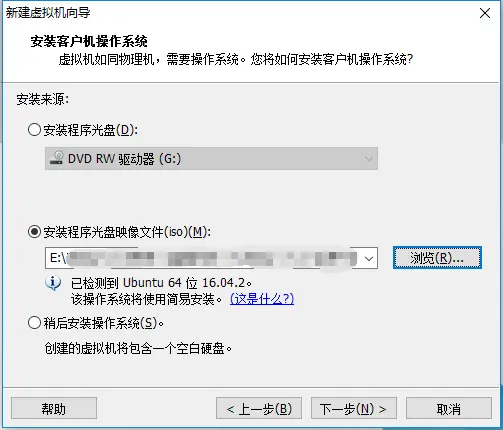Expand the ISO image path dropdown arrow
This screenshot has height=430, width=503.
[369, 258]
